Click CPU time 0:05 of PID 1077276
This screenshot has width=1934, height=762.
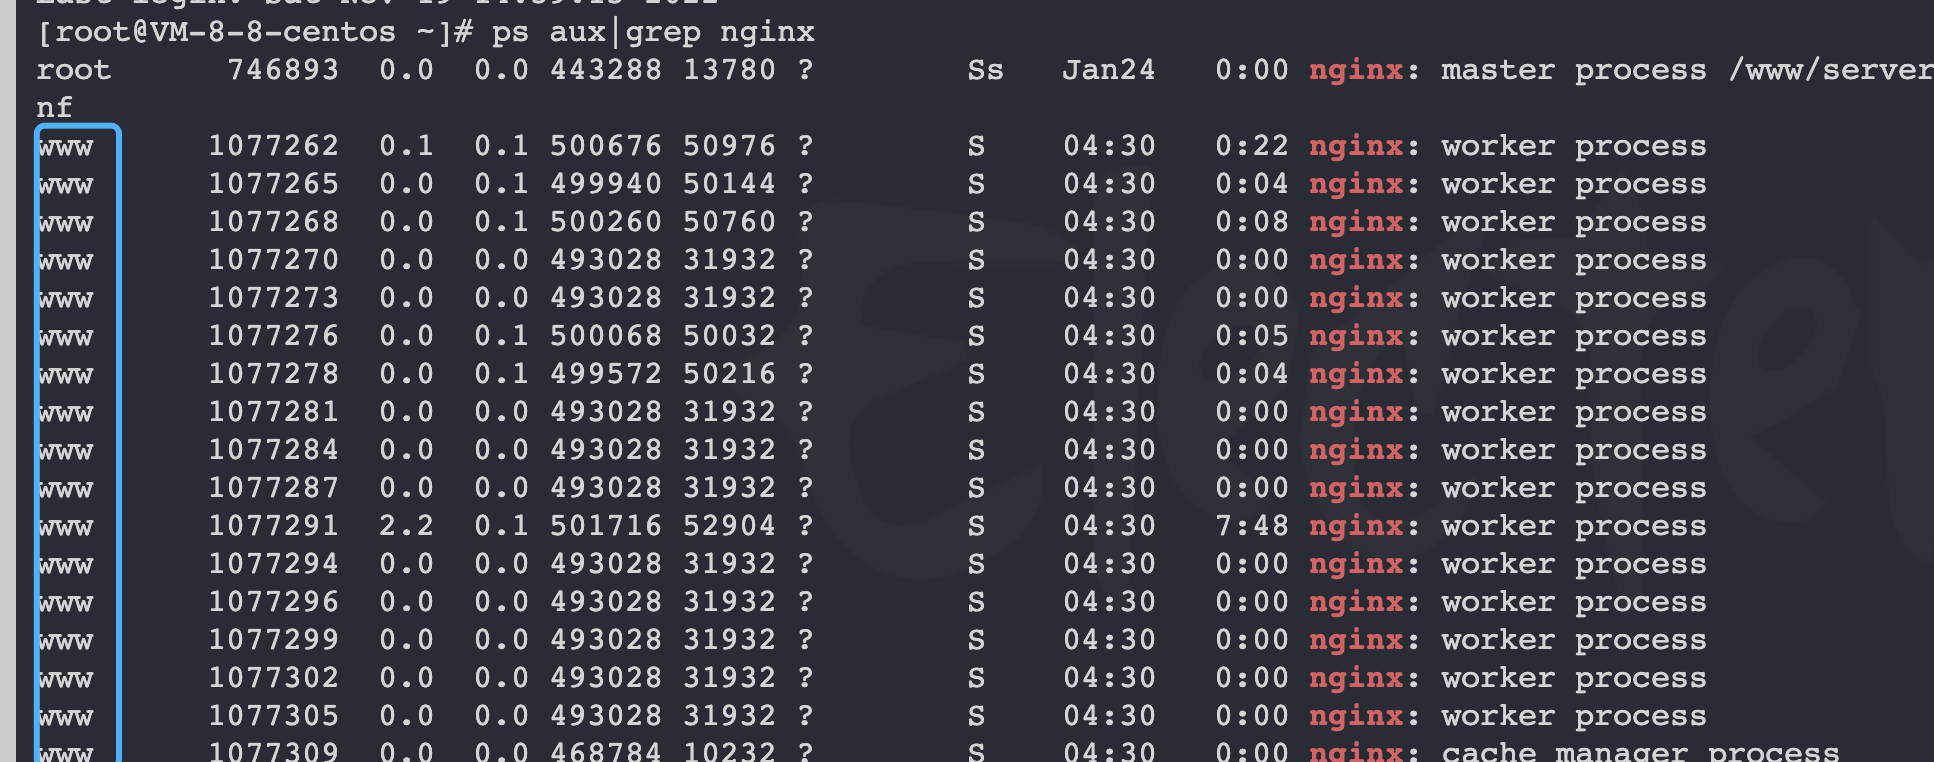[1251, 336]
